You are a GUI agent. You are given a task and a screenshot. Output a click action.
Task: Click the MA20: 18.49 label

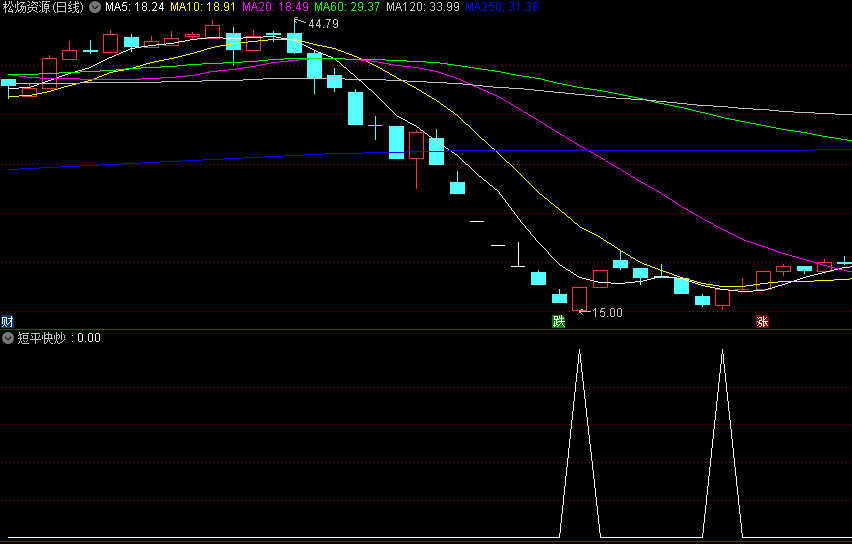(x=275, y=7)
